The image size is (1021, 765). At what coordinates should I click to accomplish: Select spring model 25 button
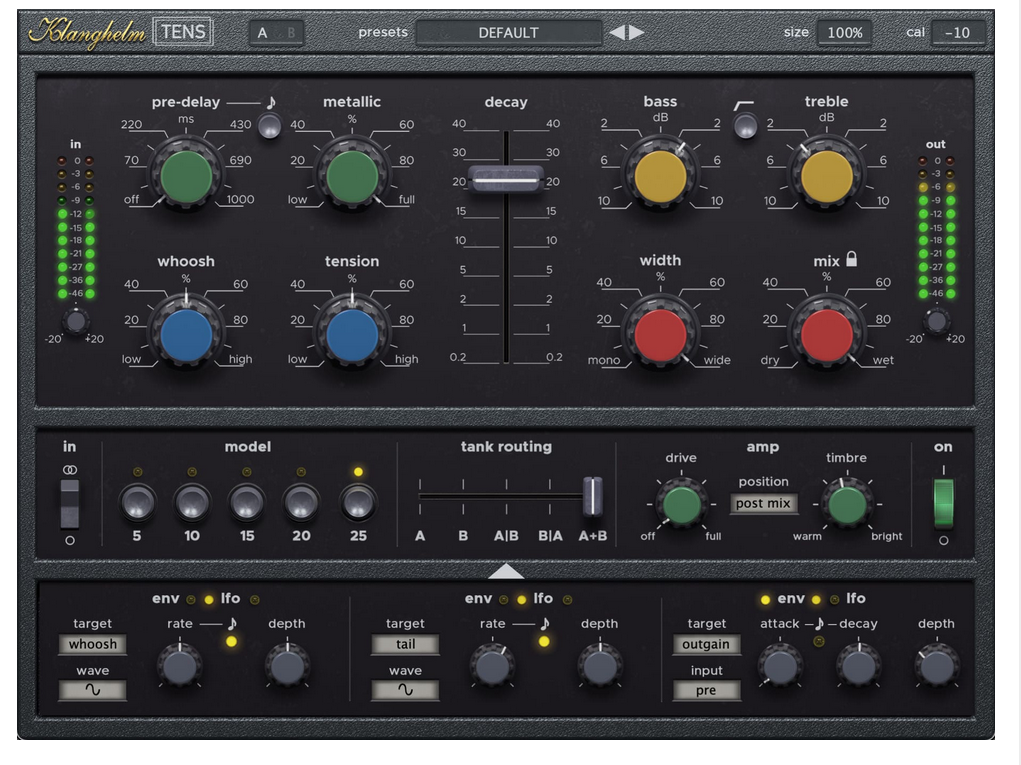tap(358, 503)
